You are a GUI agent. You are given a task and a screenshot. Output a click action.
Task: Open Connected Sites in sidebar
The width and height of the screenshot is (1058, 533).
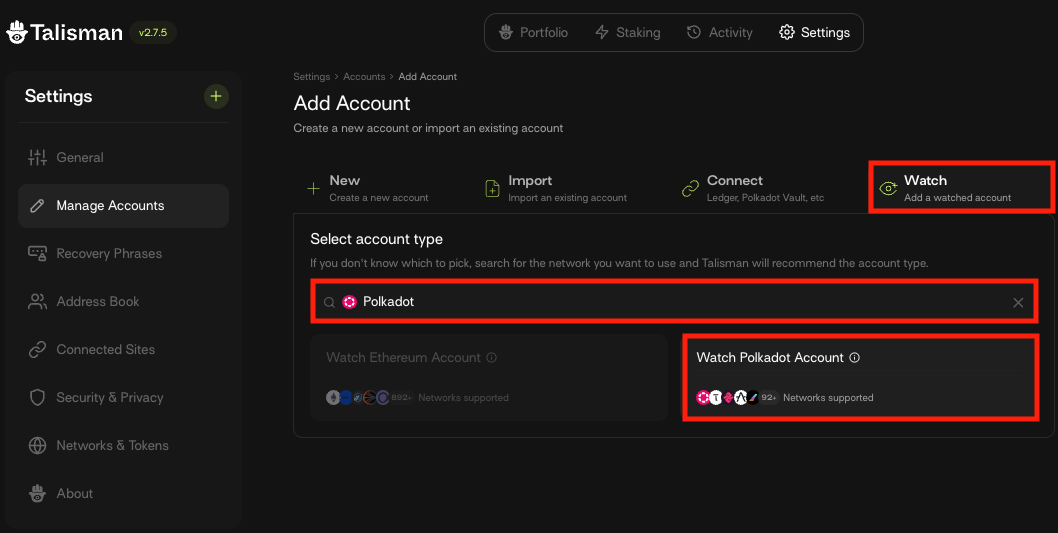coord(123,349)
